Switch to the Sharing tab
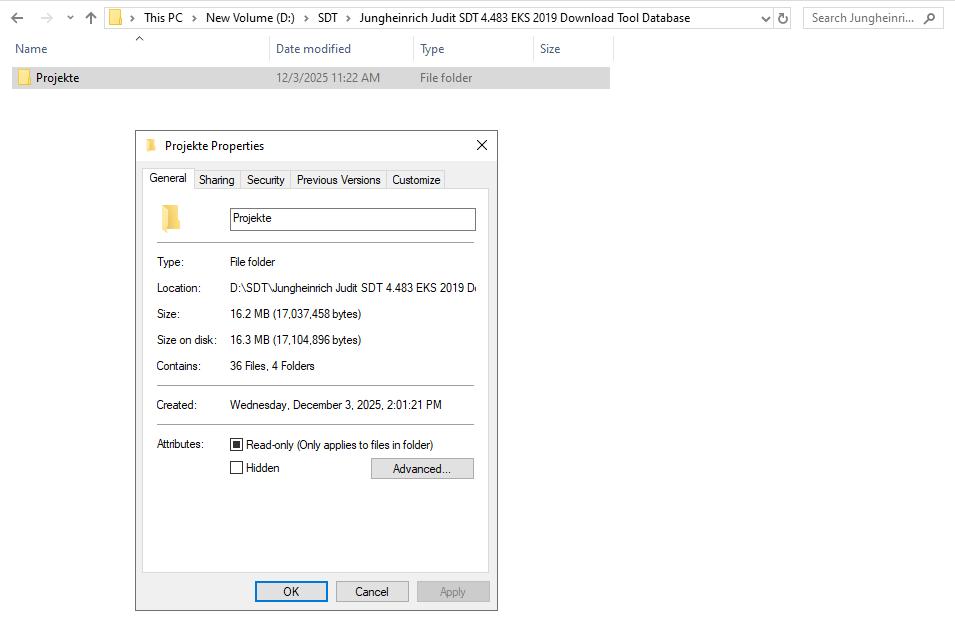 (216, 180)
